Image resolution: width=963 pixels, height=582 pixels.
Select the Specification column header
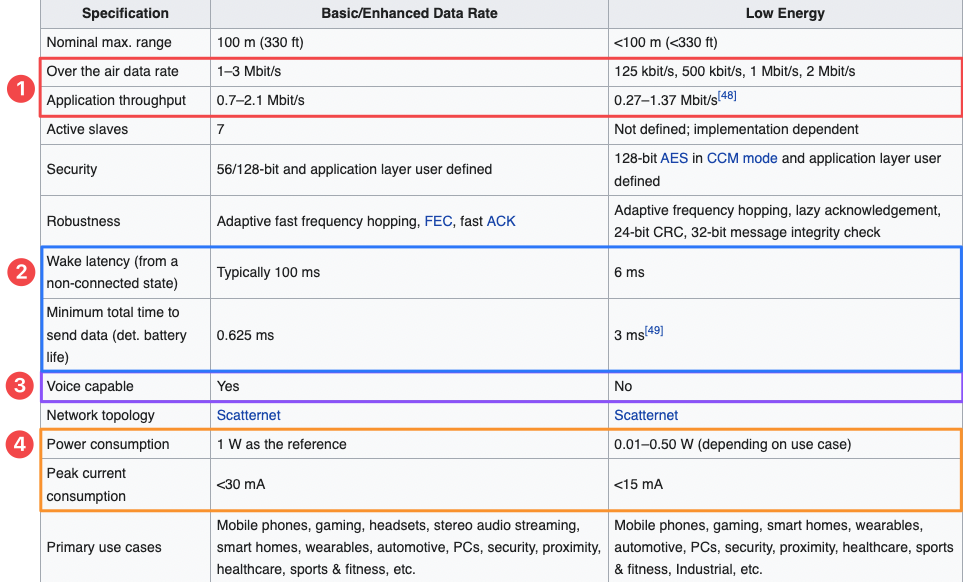[125, 13]
